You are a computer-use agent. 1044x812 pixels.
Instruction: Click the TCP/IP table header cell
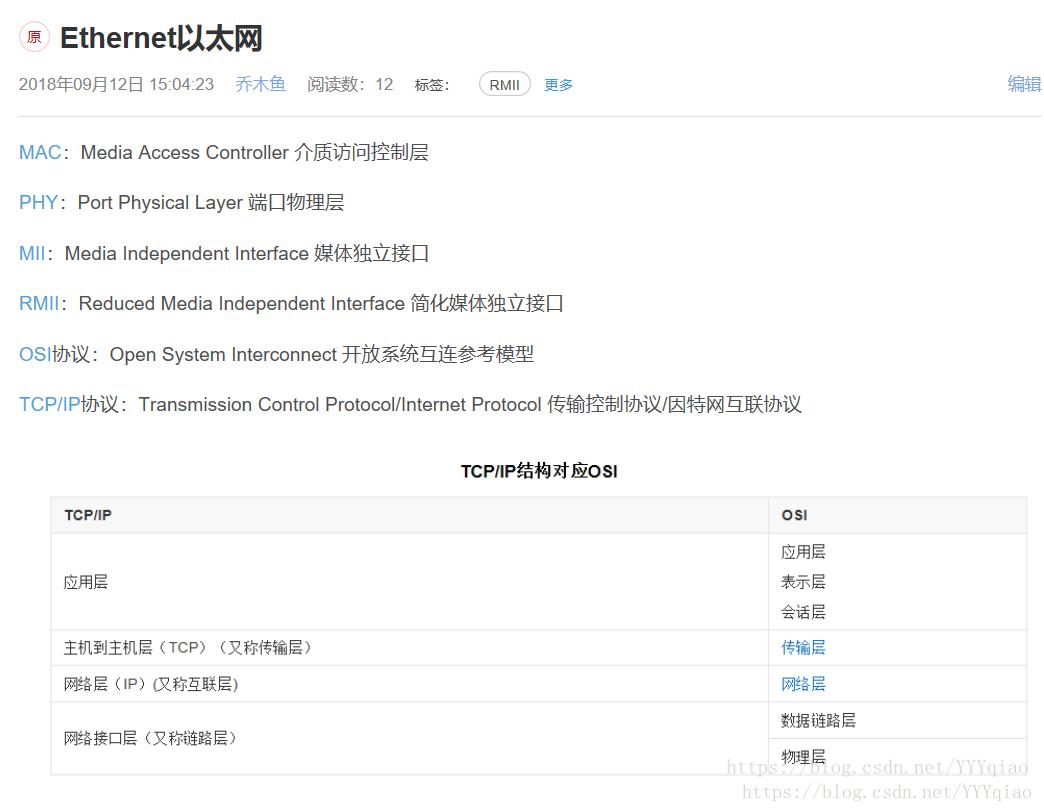click(86, 515)
